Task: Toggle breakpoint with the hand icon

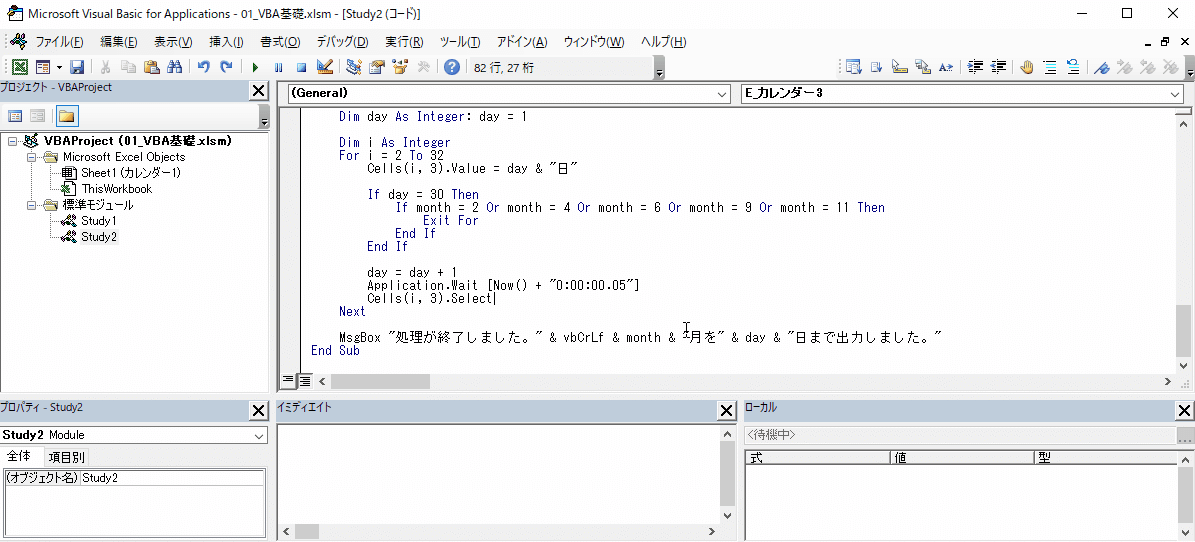Action: tap(1027, 67)
